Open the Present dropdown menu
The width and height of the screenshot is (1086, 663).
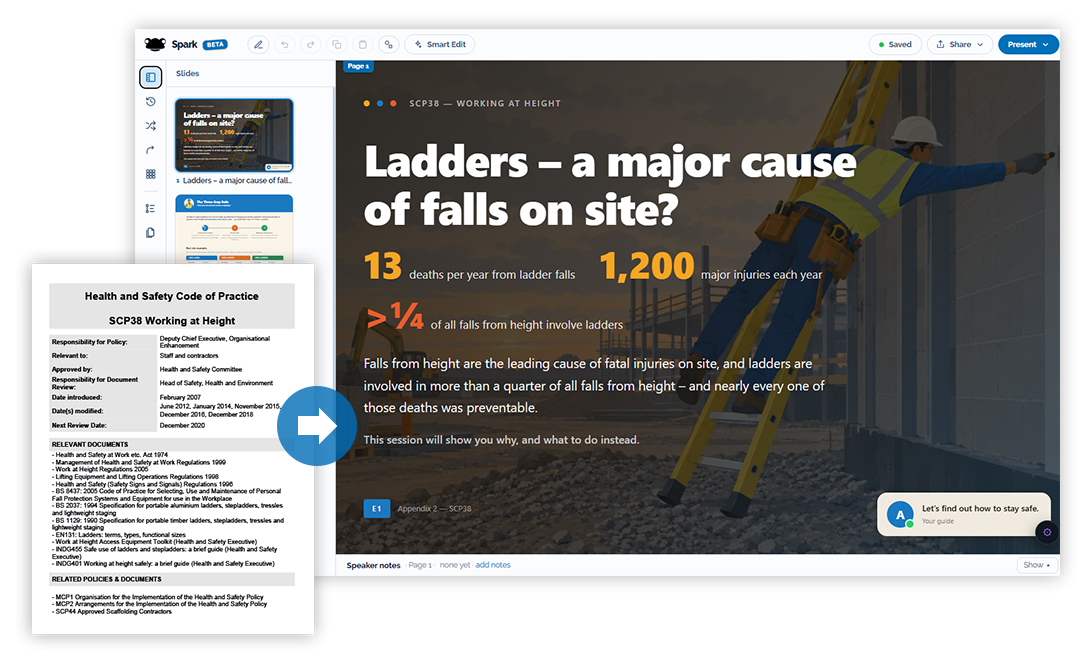click(x=1029, y=44)
